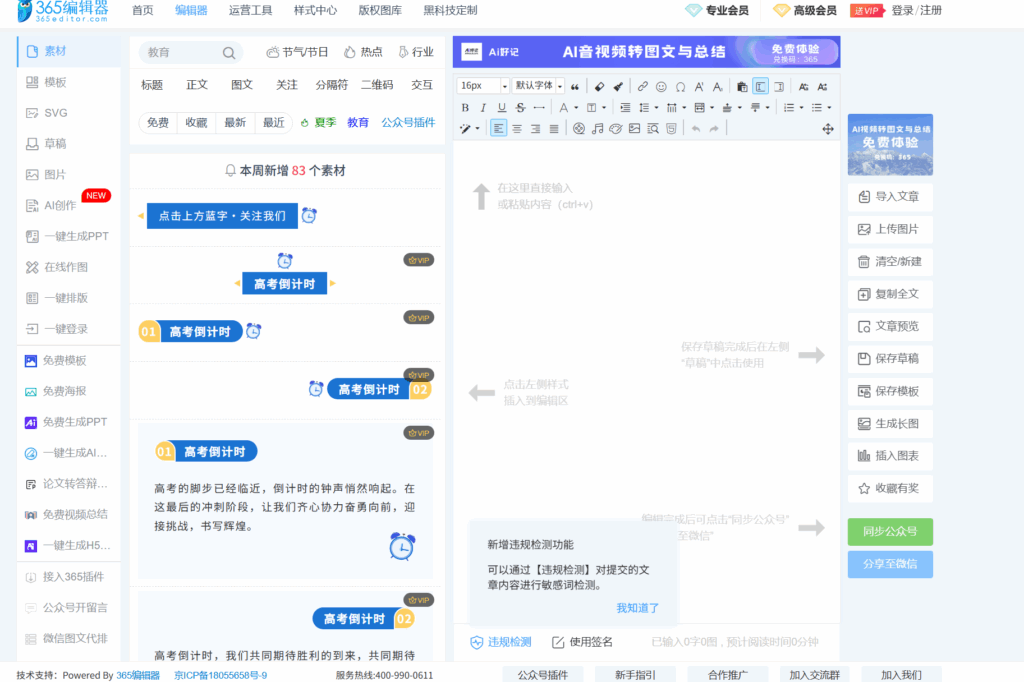Insert a special character with the Omega icon
This screenshot has width=1024, height=682.
680,86
